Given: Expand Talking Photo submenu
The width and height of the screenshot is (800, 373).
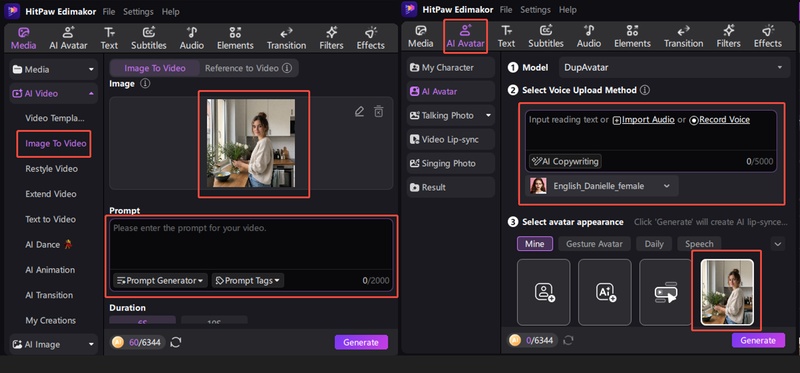Looking at the screenshot, I should click(x=488, y=116).
